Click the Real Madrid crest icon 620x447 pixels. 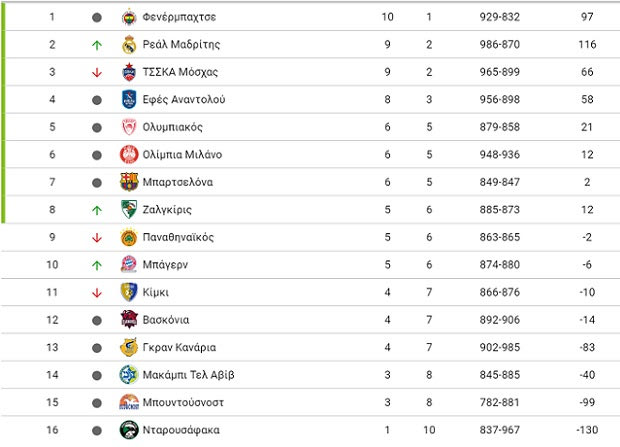click(129, 45)
